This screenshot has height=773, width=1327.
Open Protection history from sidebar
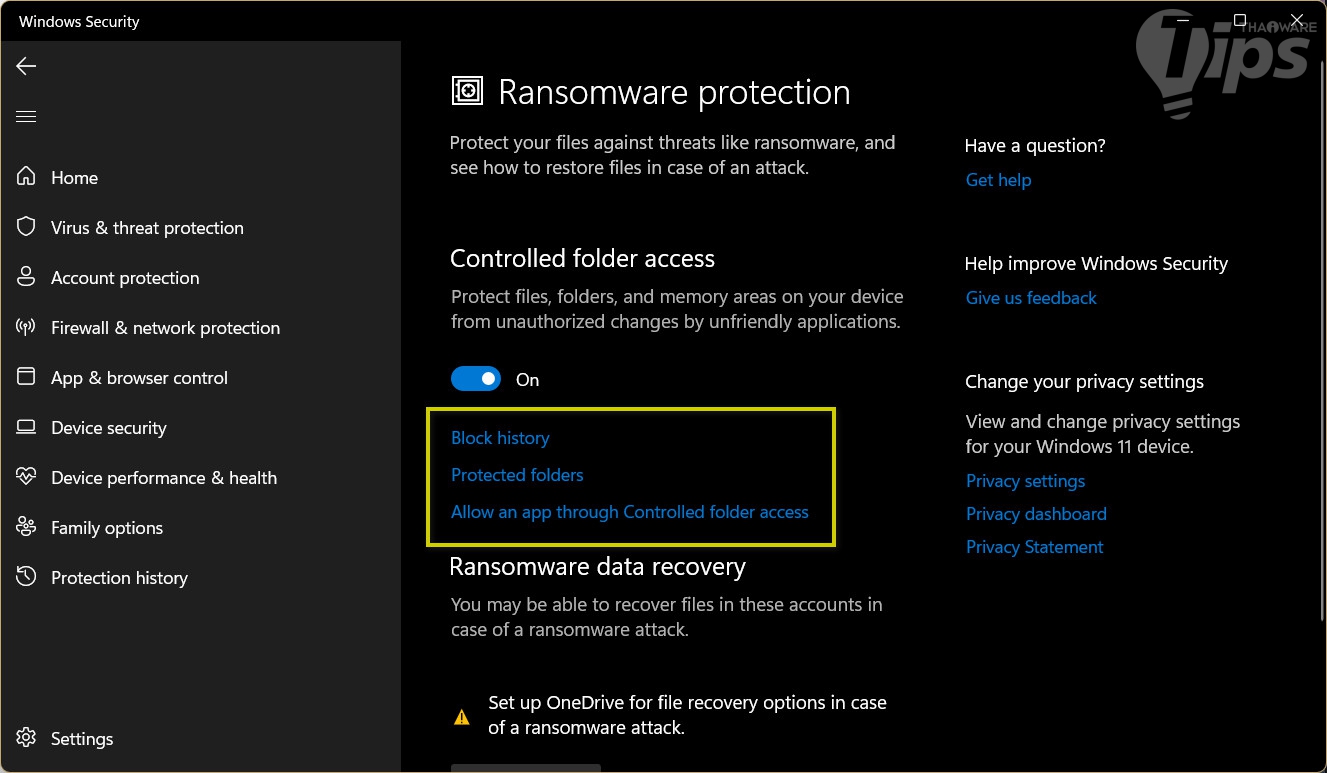tap(119, 578)
